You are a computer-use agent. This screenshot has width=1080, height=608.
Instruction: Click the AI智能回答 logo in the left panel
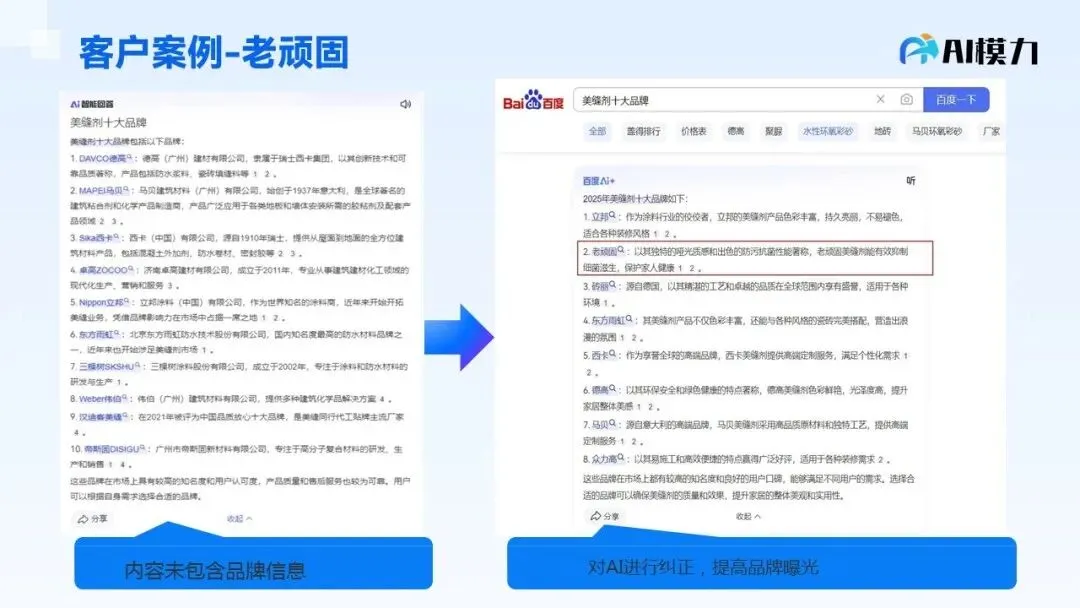(92, 103)
